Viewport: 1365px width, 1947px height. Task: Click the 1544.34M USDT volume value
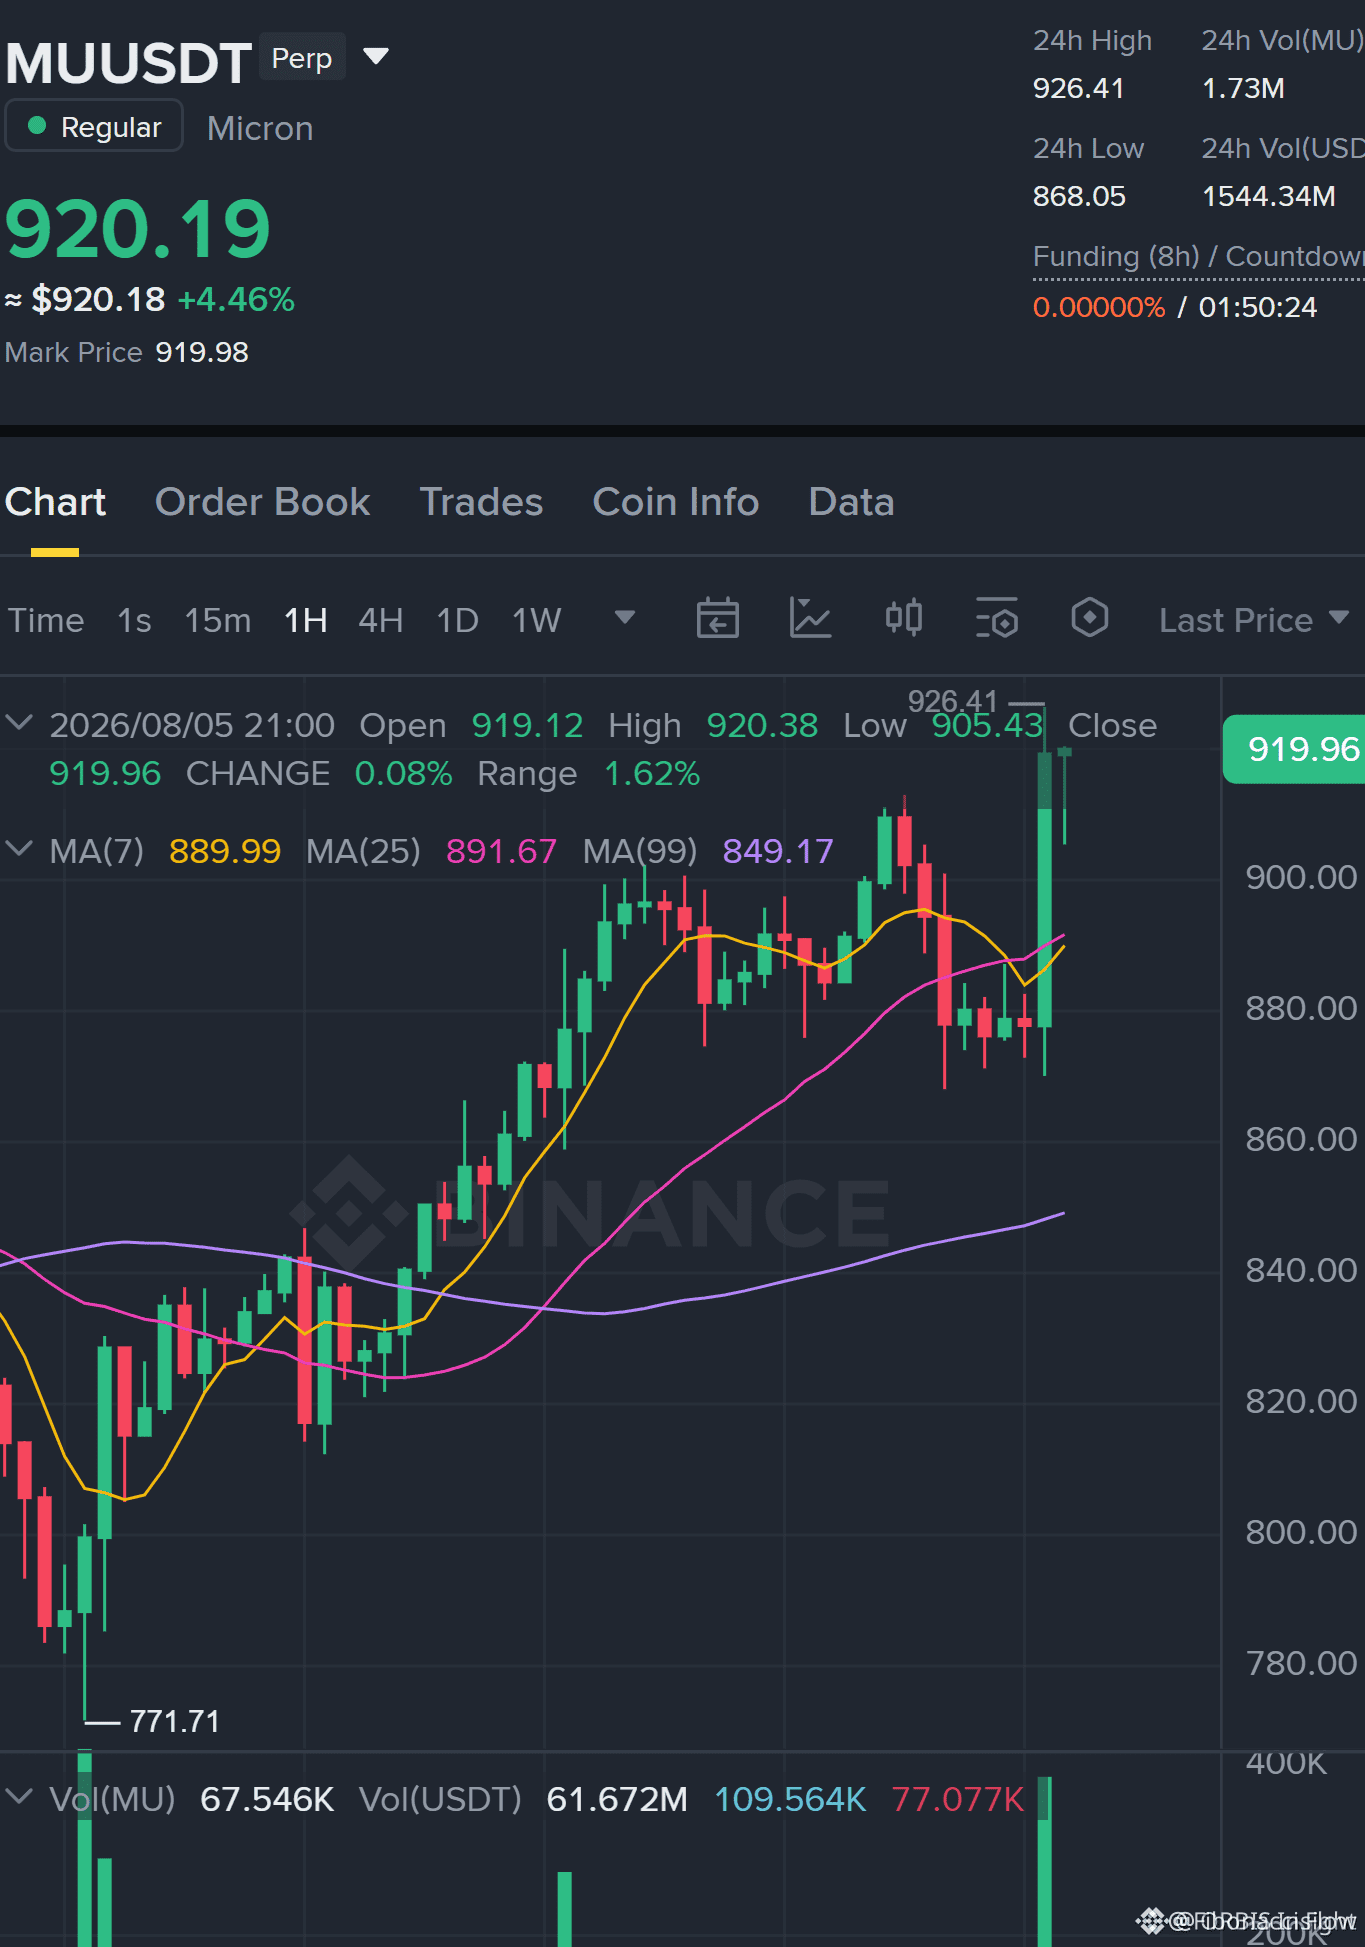point(1268,196)
